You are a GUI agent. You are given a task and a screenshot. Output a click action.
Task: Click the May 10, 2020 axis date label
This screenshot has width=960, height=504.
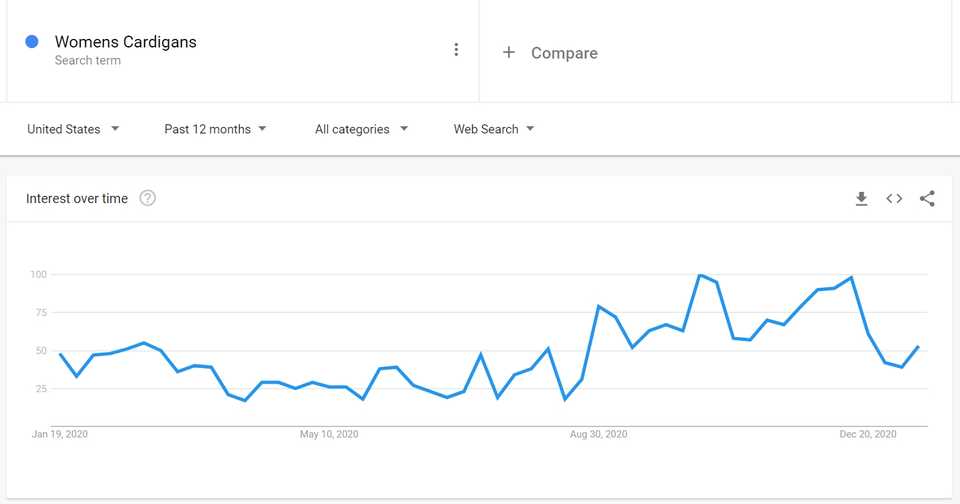pyautogui.click(x=329, y=434)
